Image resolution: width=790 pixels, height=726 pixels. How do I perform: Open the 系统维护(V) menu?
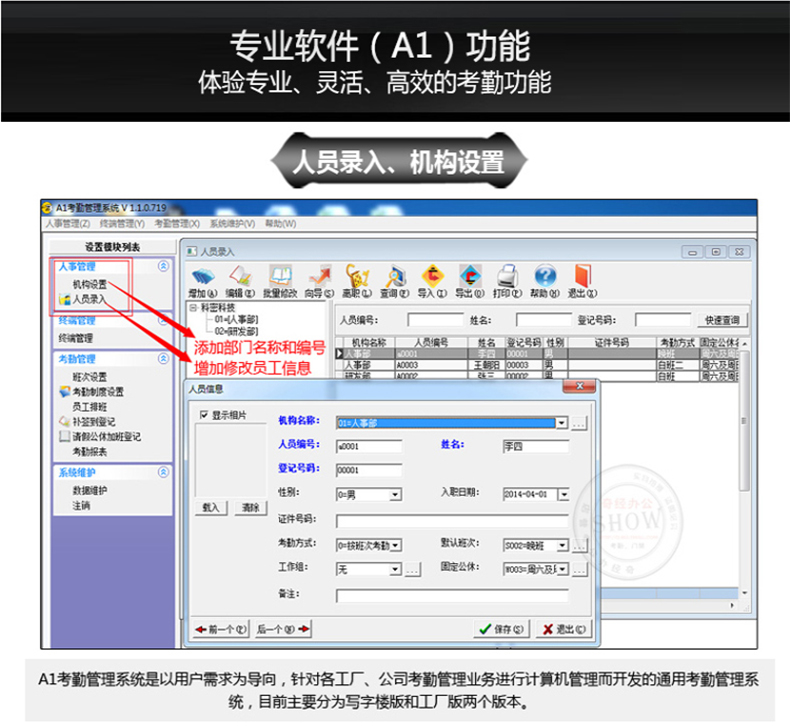[232, 224]
